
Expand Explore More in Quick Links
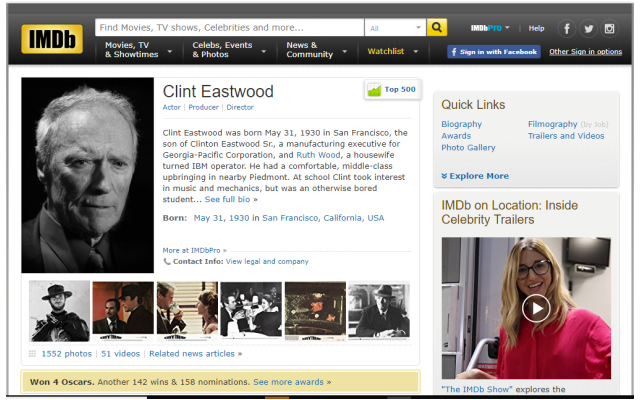click(475, 176)
